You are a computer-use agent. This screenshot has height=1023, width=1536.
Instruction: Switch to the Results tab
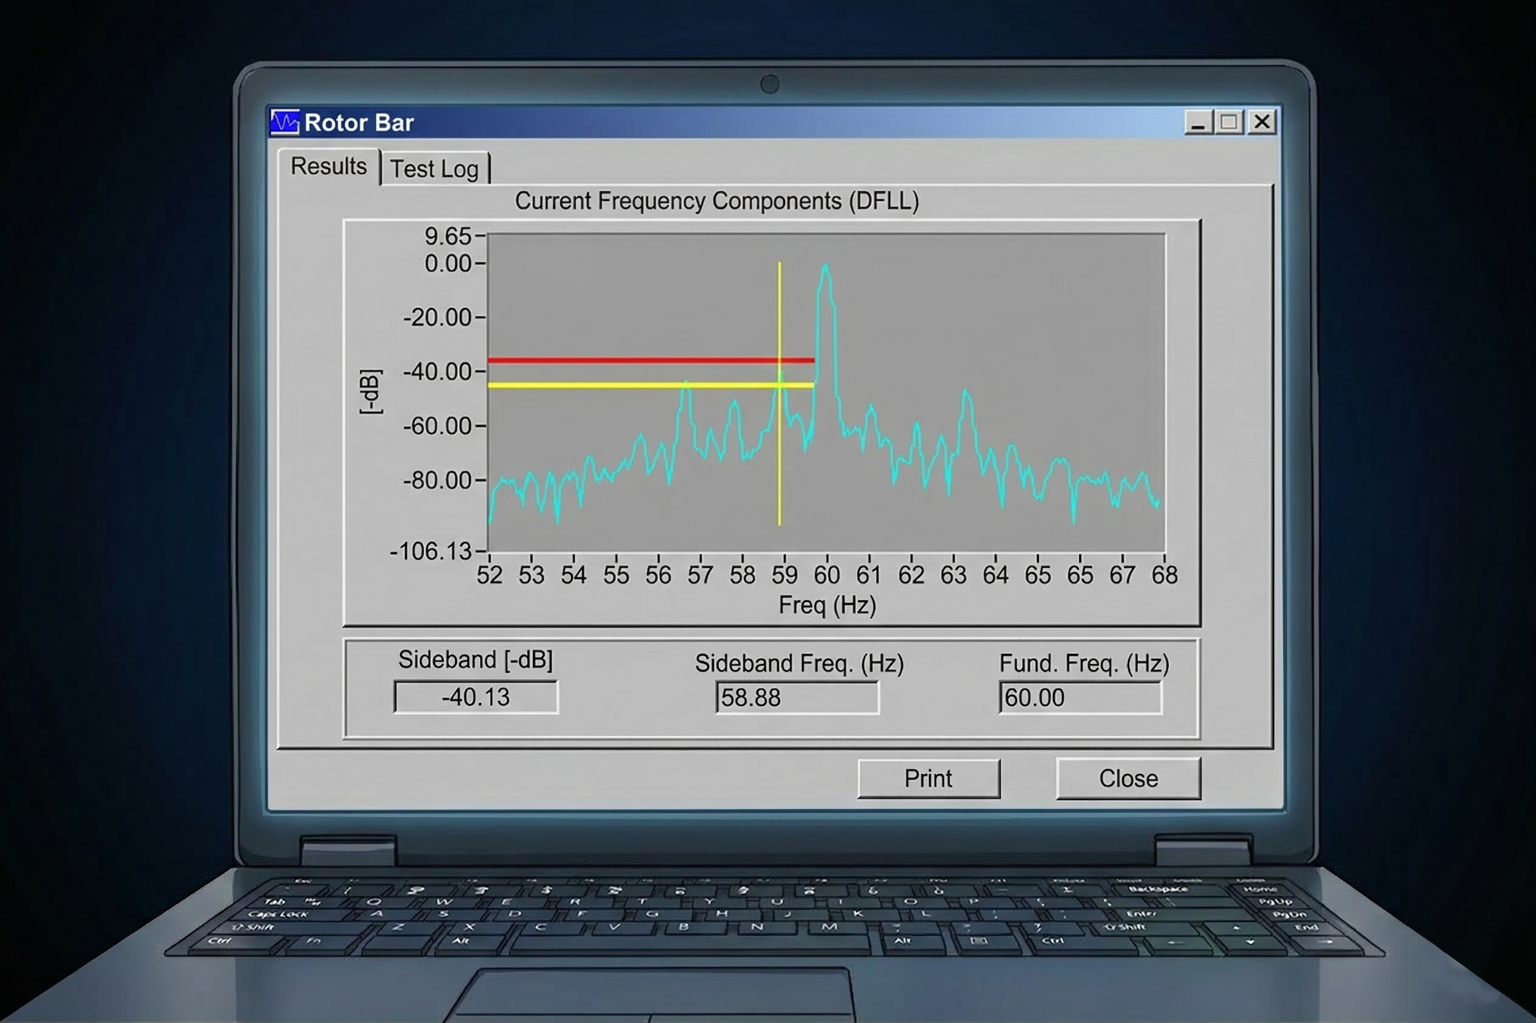point(328,167)
